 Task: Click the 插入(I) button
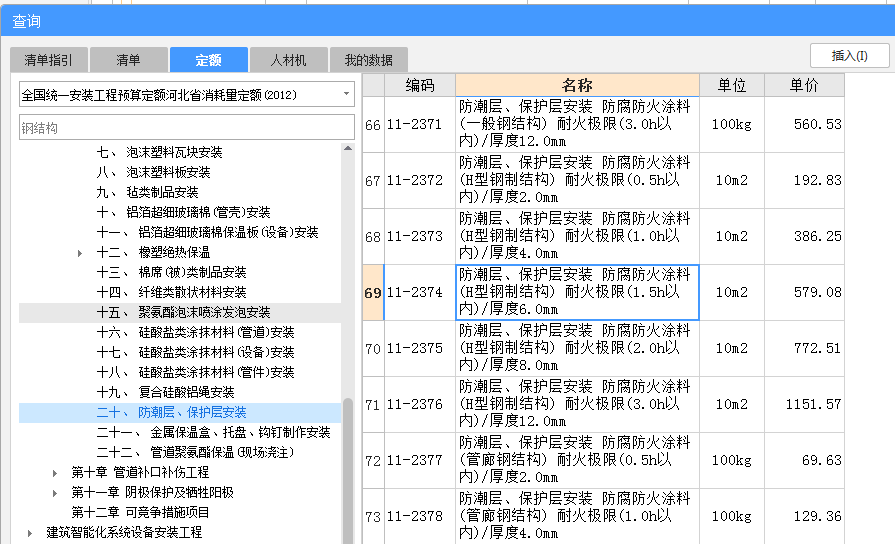849,56
